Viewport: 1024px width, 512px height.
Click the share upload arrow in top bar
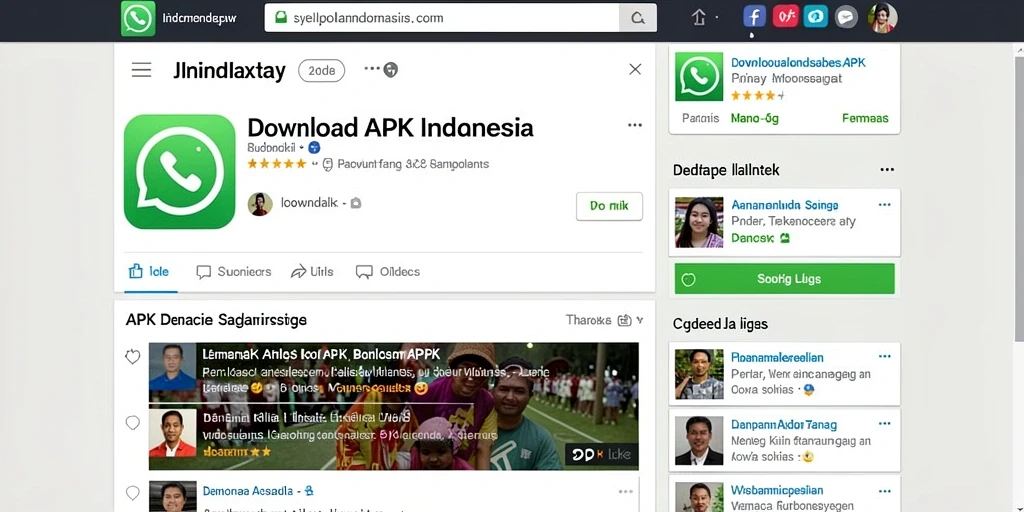point(698,18)
